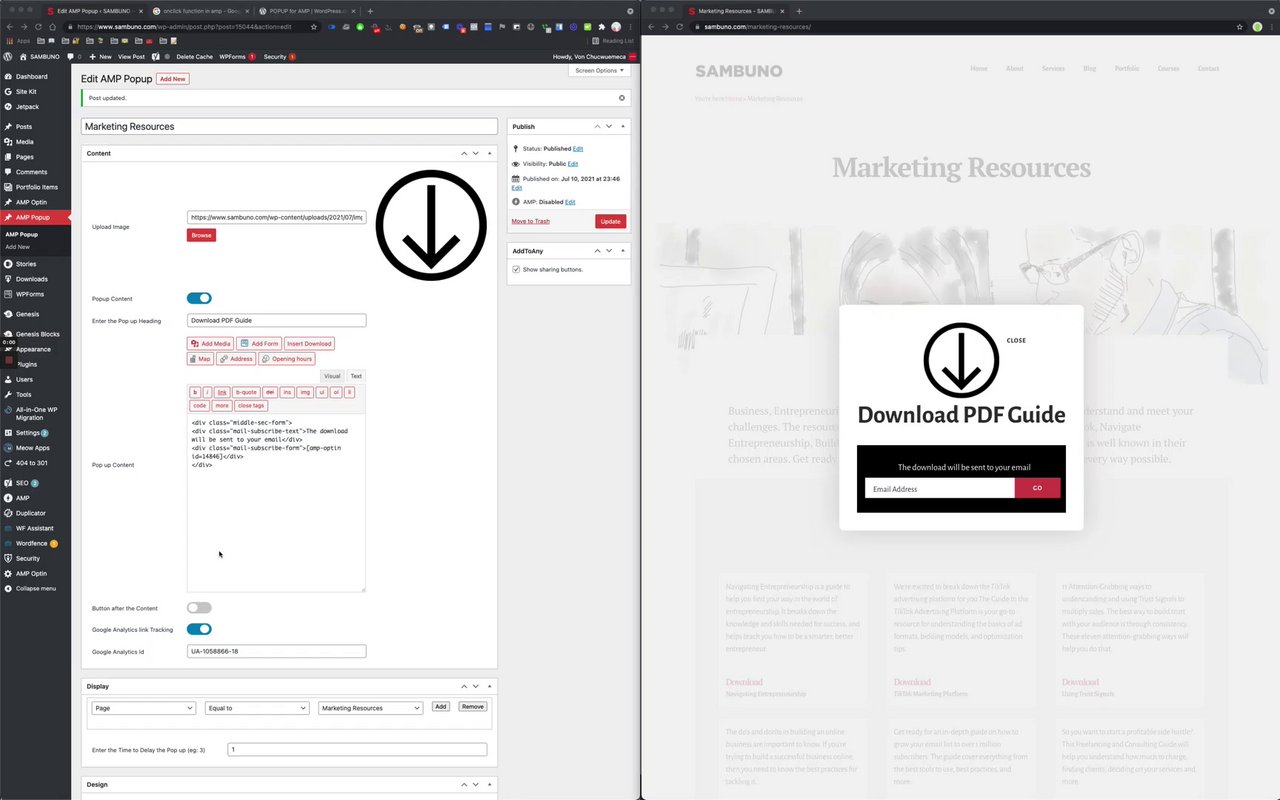Click the Add condition button
Viewport: 1280px width, 800px height.
(x=441, y=707)
